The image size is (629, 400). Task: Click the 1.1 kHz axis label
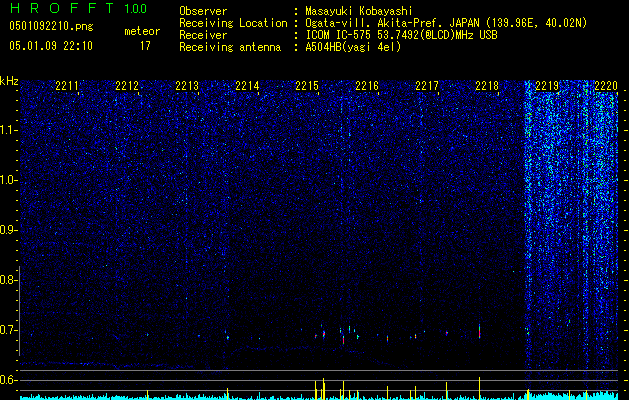coord(8,130)
